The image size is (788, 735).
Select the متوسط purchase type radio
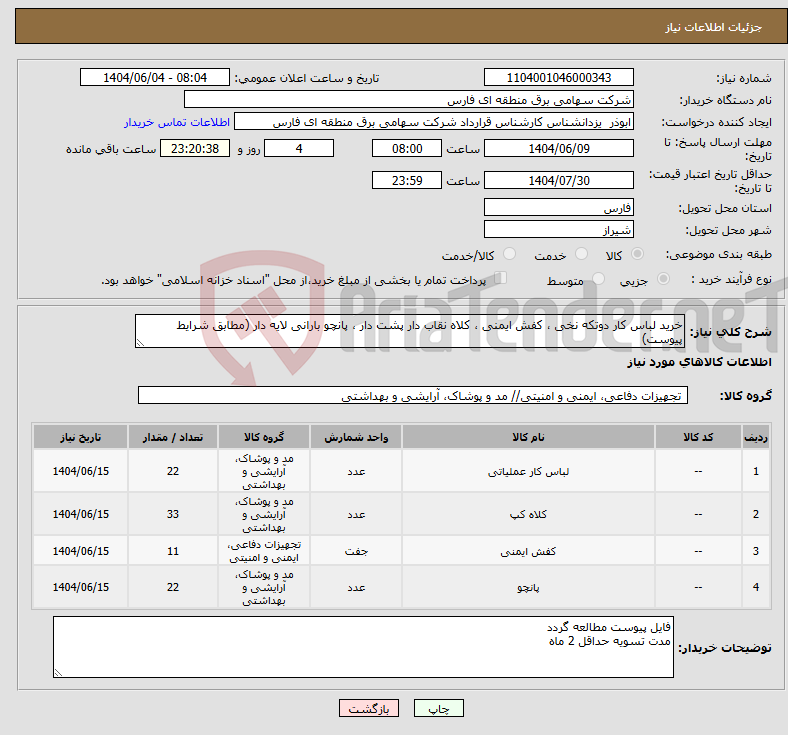pyautogui.click(x=598, y=279)
